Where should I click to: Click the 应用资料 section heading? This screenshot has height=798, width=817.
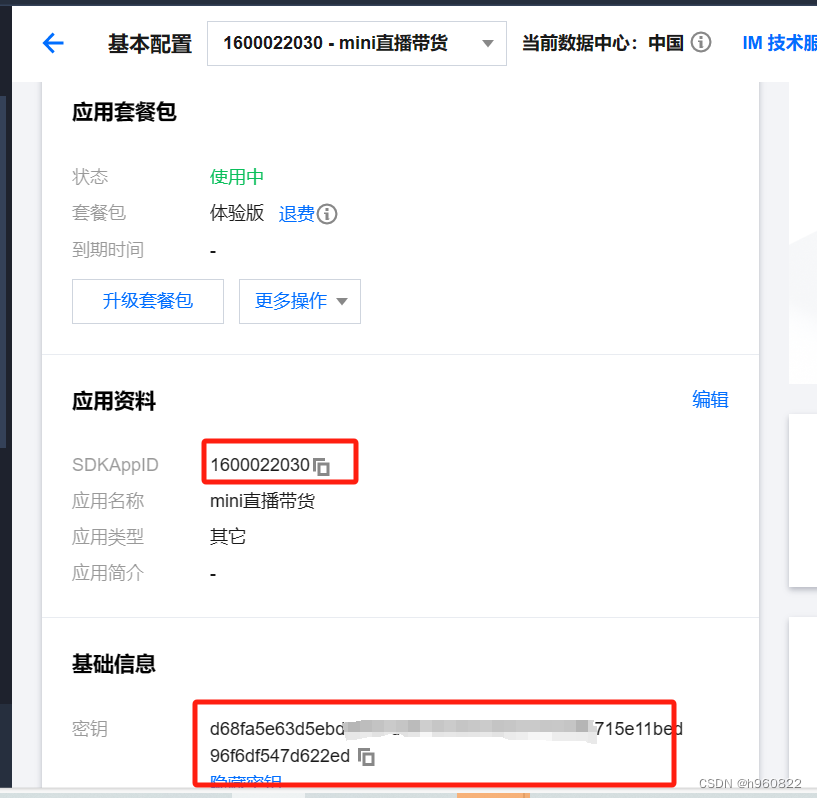(114, 401)
